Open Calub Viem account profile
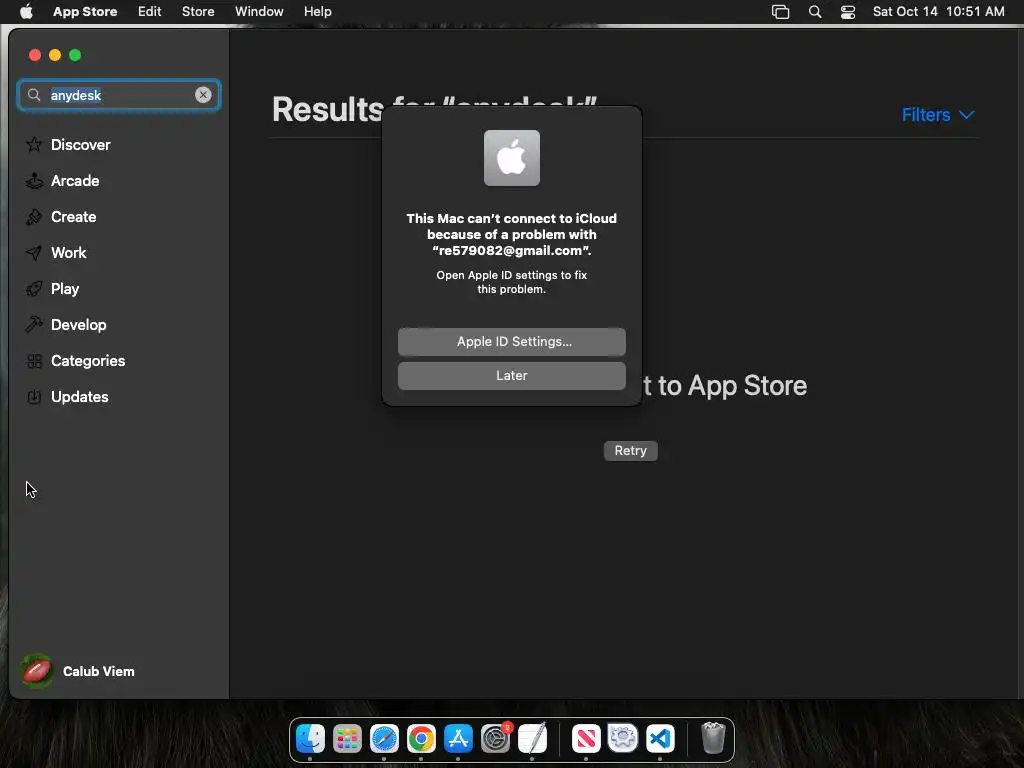Image resolution: width=1024 pixels, height=768 pixels. click(x=77, y=671)
